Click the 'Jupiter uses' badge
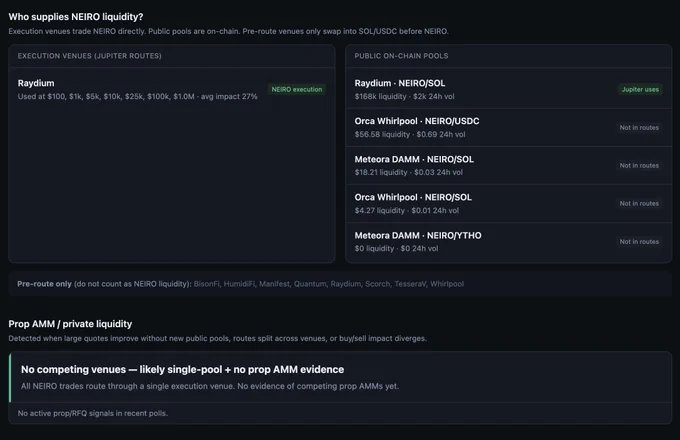Viewport: 680px width, 440px height. pyautogui.click(x=640, y=89)
